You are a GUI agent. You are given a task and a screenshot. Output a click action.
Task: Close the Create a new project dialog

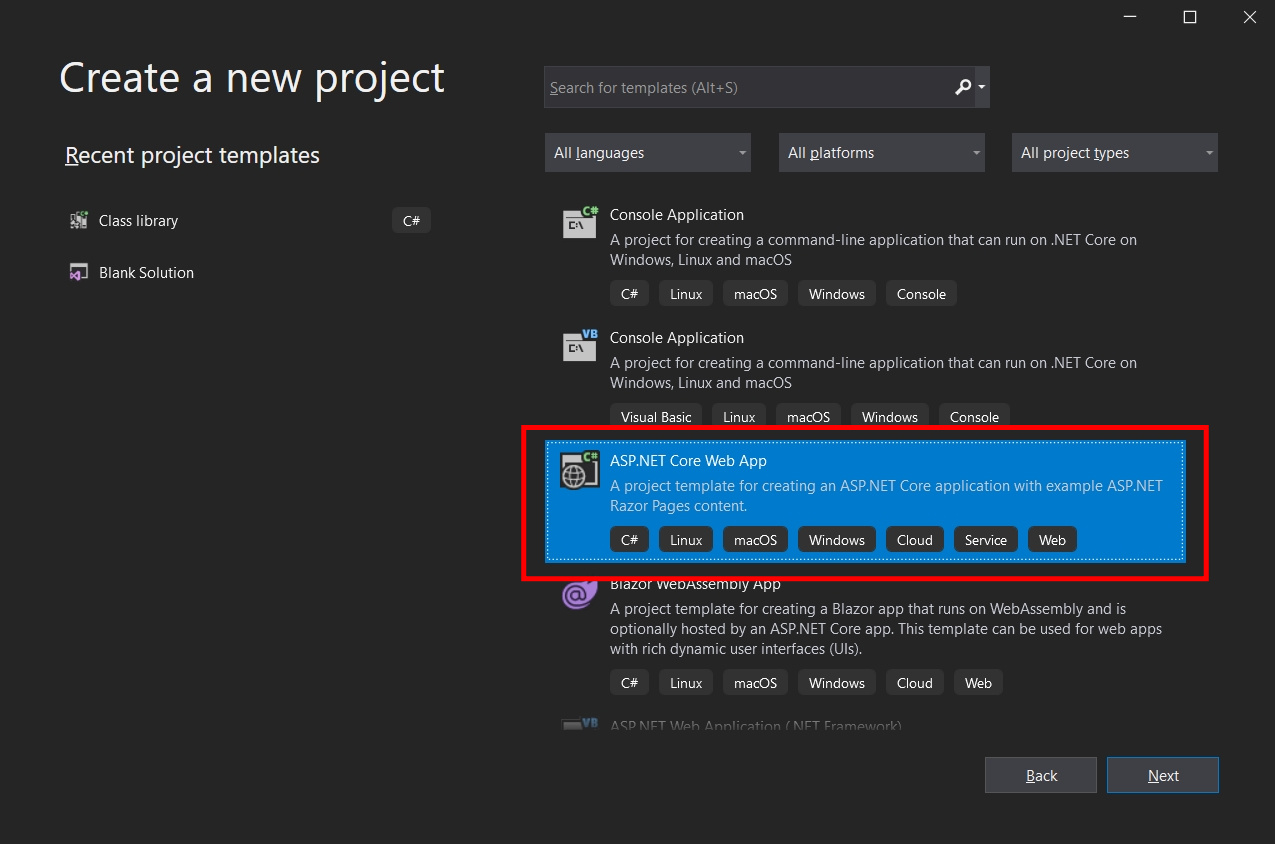(1250, 17)
